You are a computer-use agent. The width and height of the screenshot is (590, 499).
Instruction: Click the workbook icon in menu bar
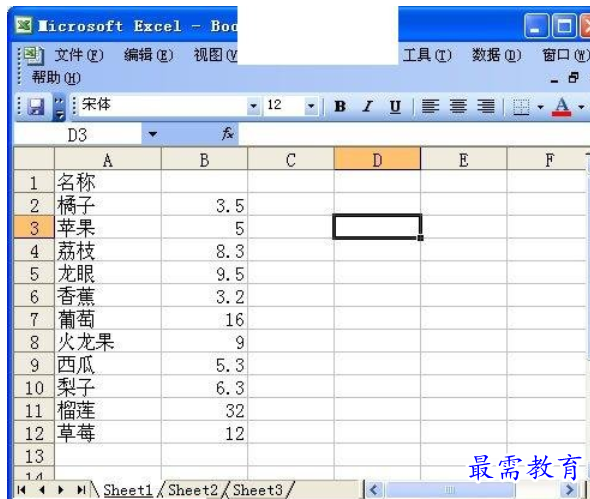pos(34,56)
